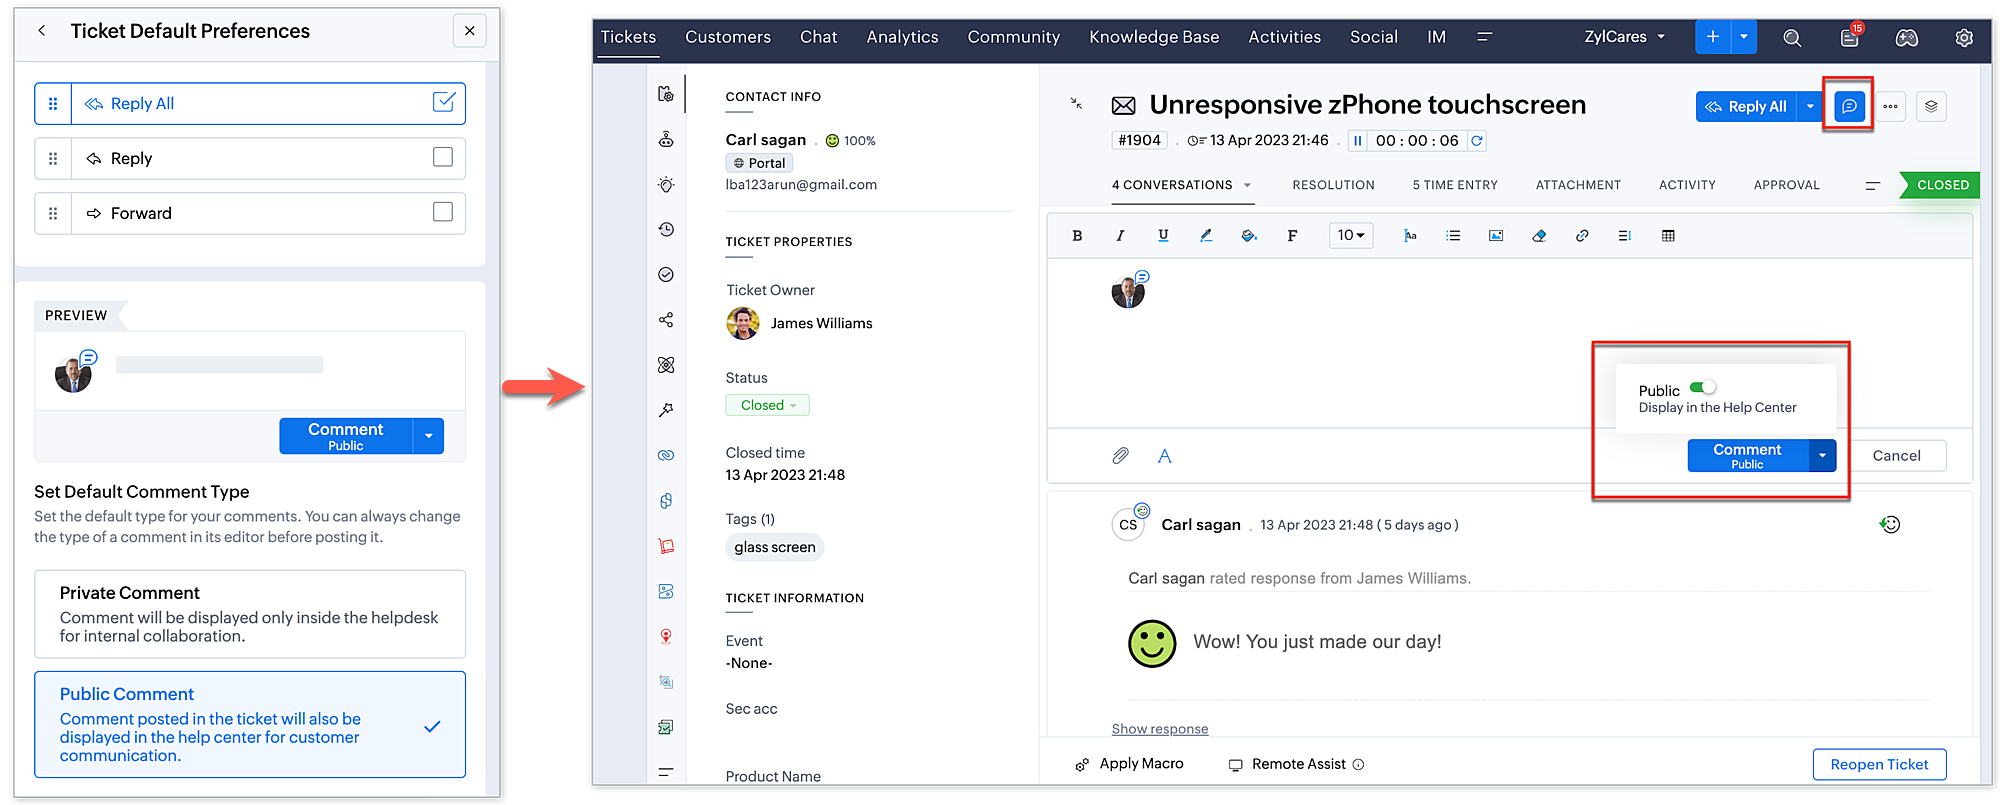This screenshot has height=805, width=2000.
Task: Open the gamepad icon in top bar
Action: point(1907,37)
